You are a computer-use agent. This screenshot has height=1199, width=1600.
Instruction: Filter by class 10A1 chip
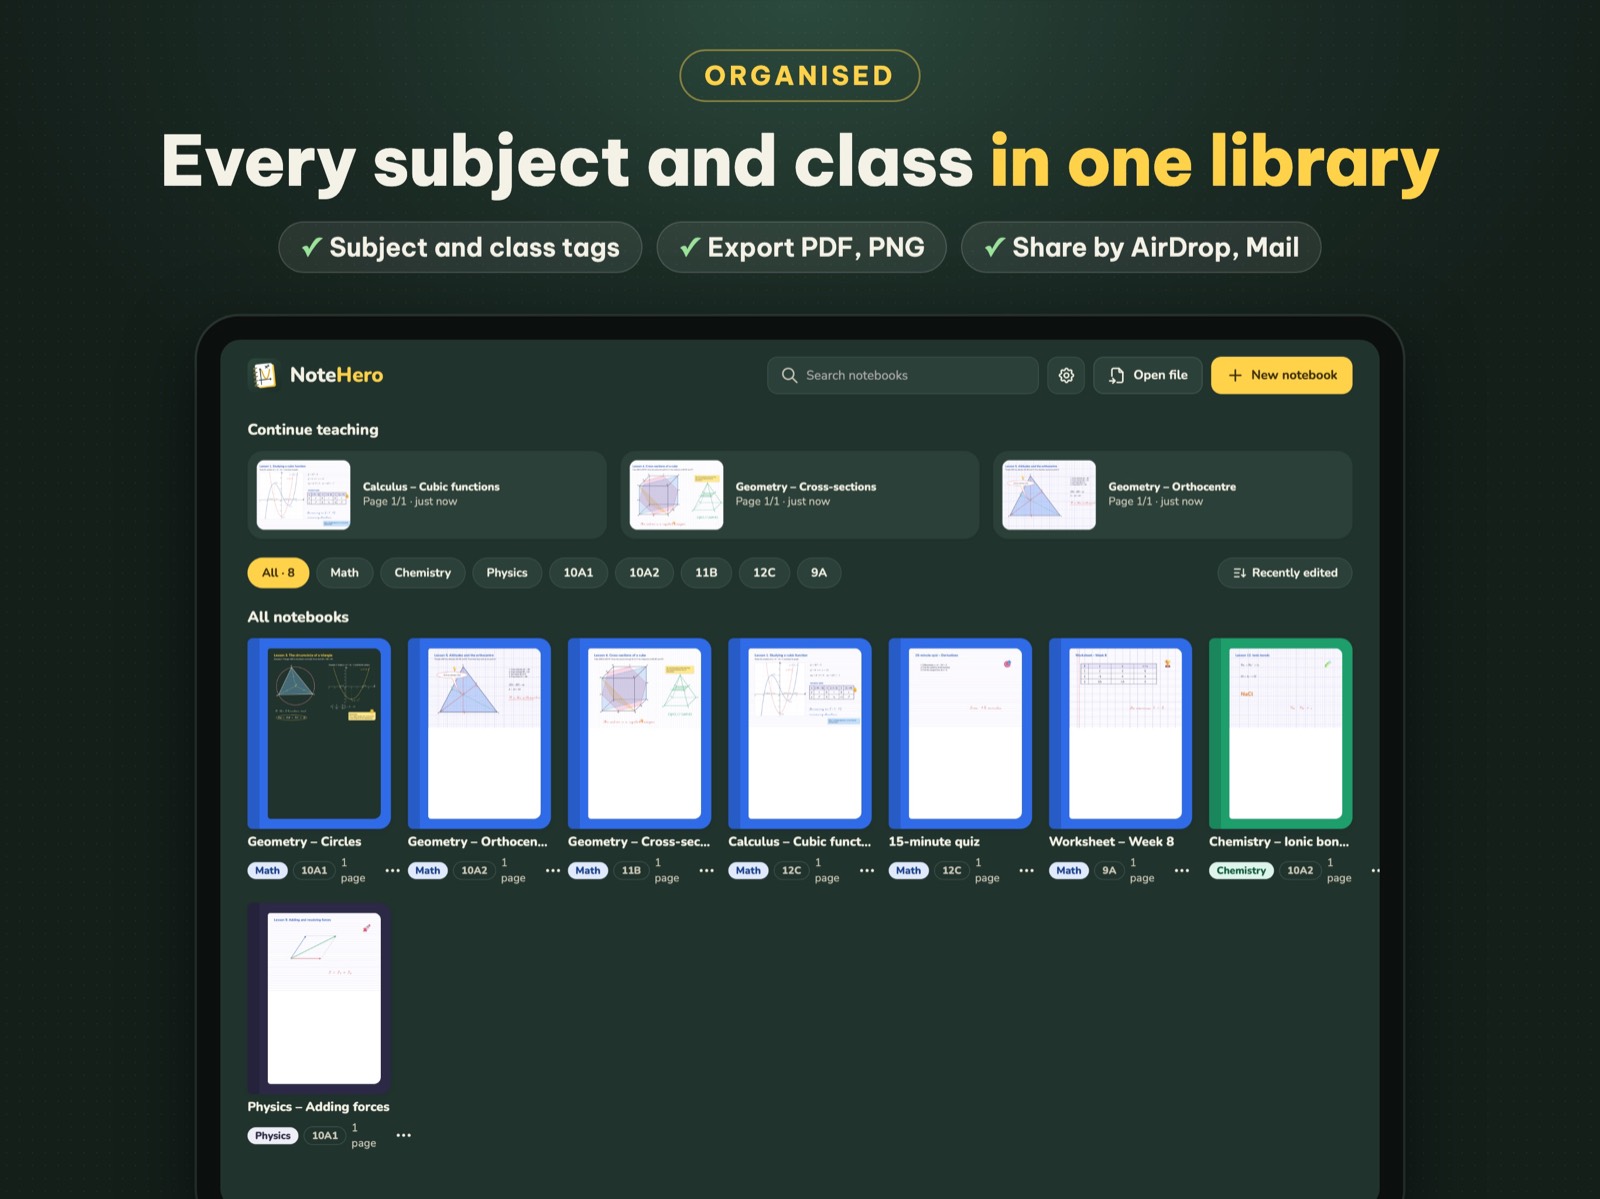(578, 573)
